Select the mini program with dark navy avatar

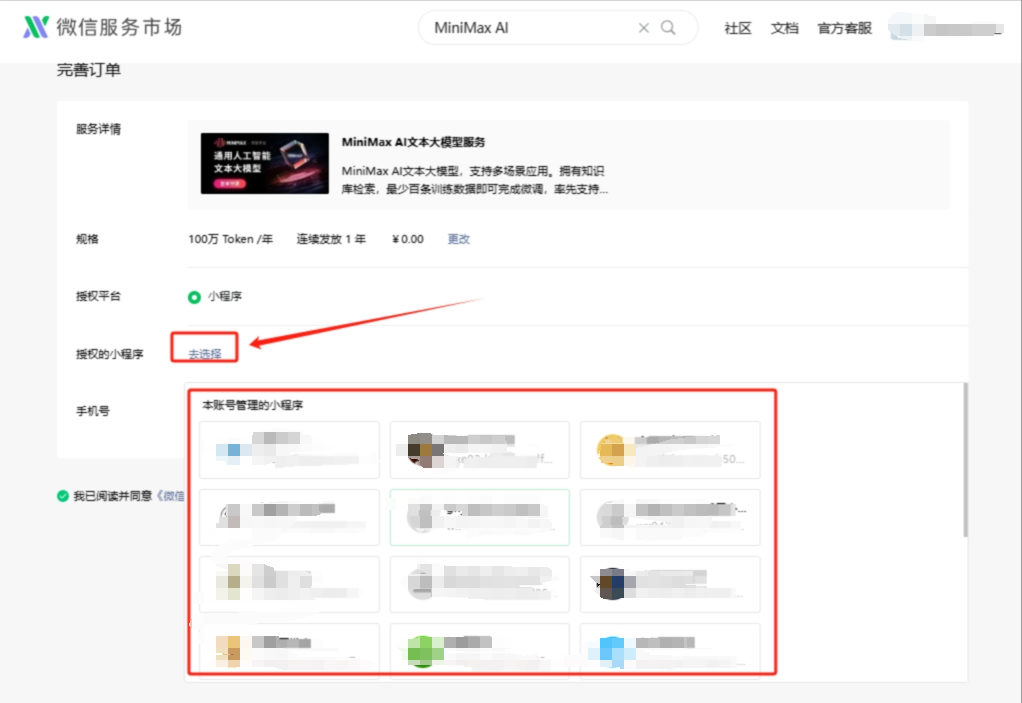[670, 584]
